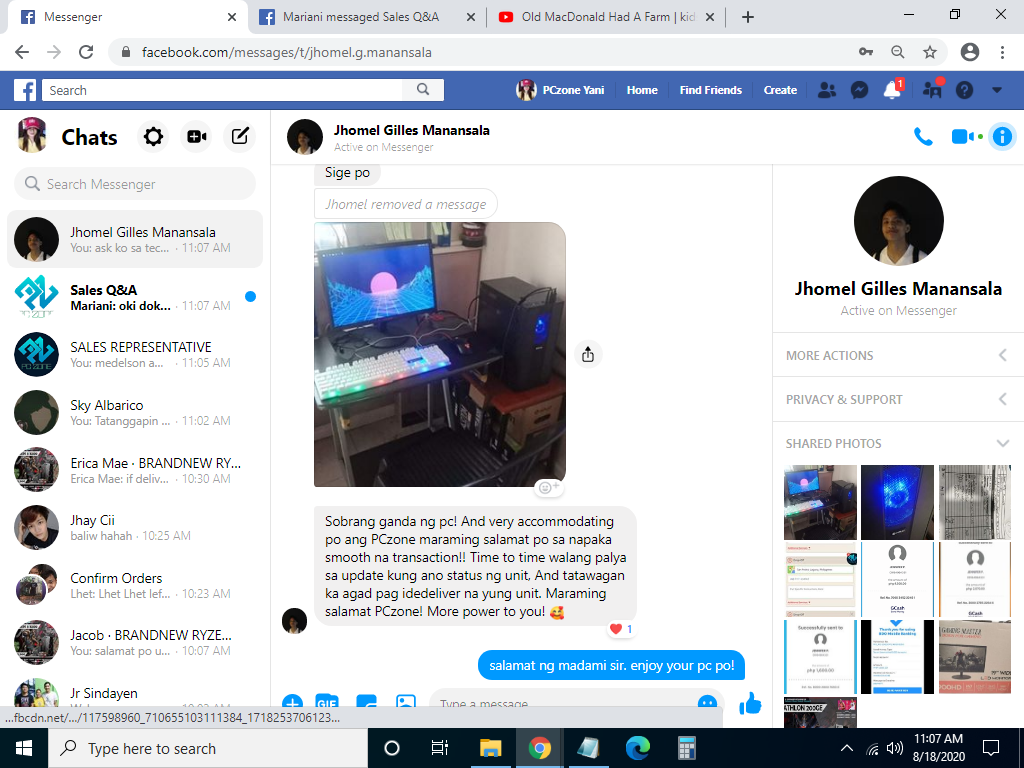Share the PC setup photo

point(588,354)
